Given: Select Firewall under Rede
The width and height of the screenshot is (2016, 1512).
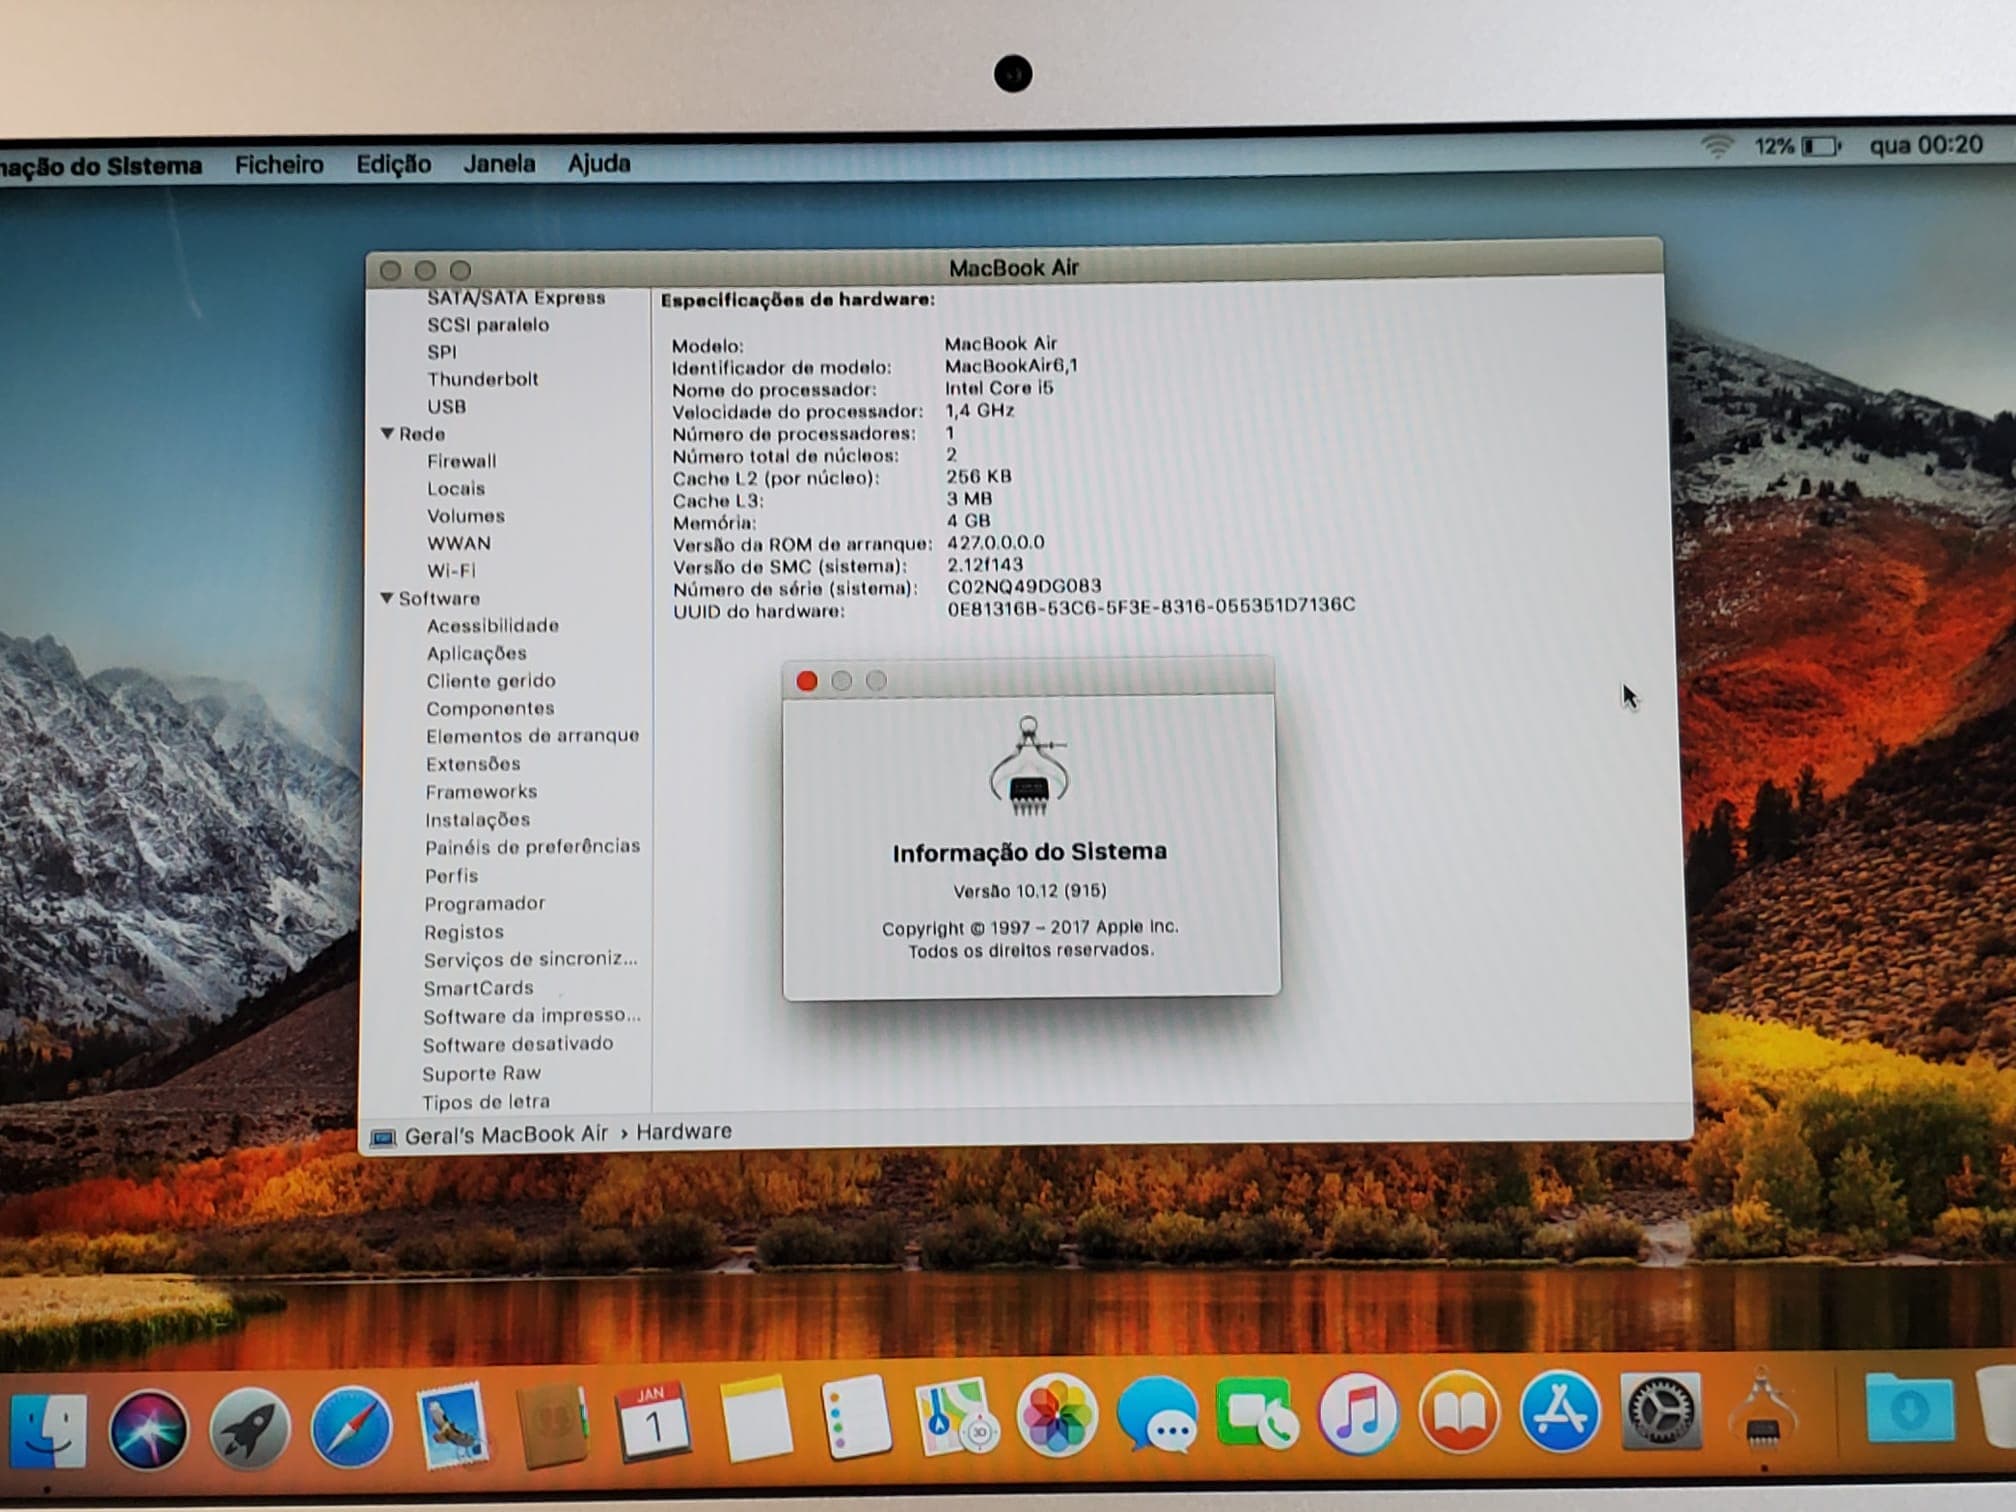Looking at the screenshot, I should tap(461, 461).
